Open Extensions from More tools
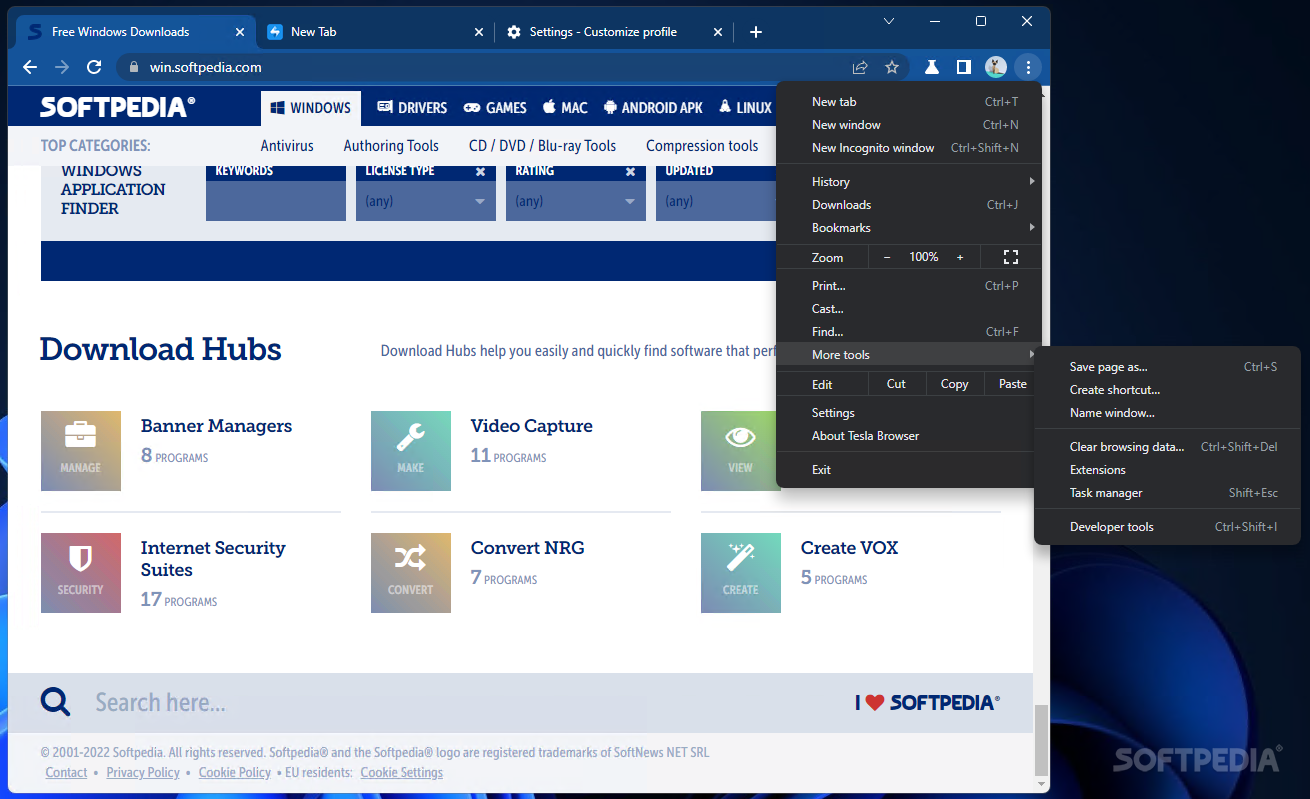Image resolution: width=1310 pixels, height=799 pixels. point(1167,470)
